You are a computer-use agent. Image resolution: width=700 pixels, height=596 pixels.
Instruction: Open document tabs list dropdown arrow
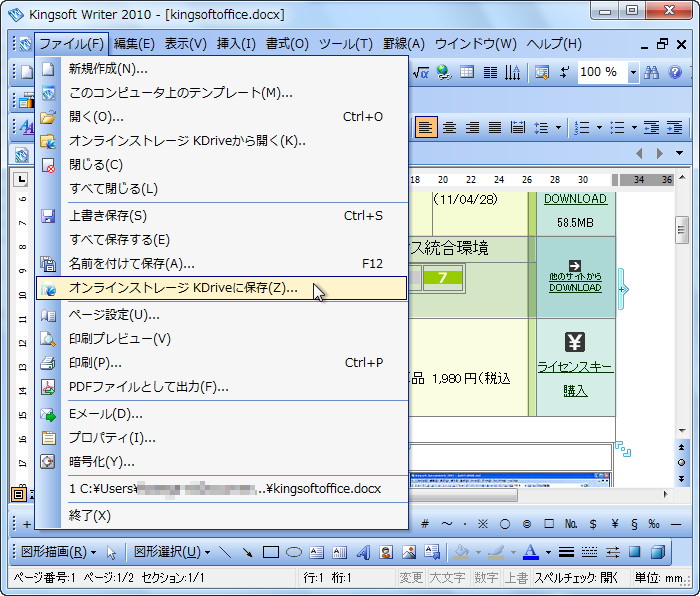click(679, 153)
